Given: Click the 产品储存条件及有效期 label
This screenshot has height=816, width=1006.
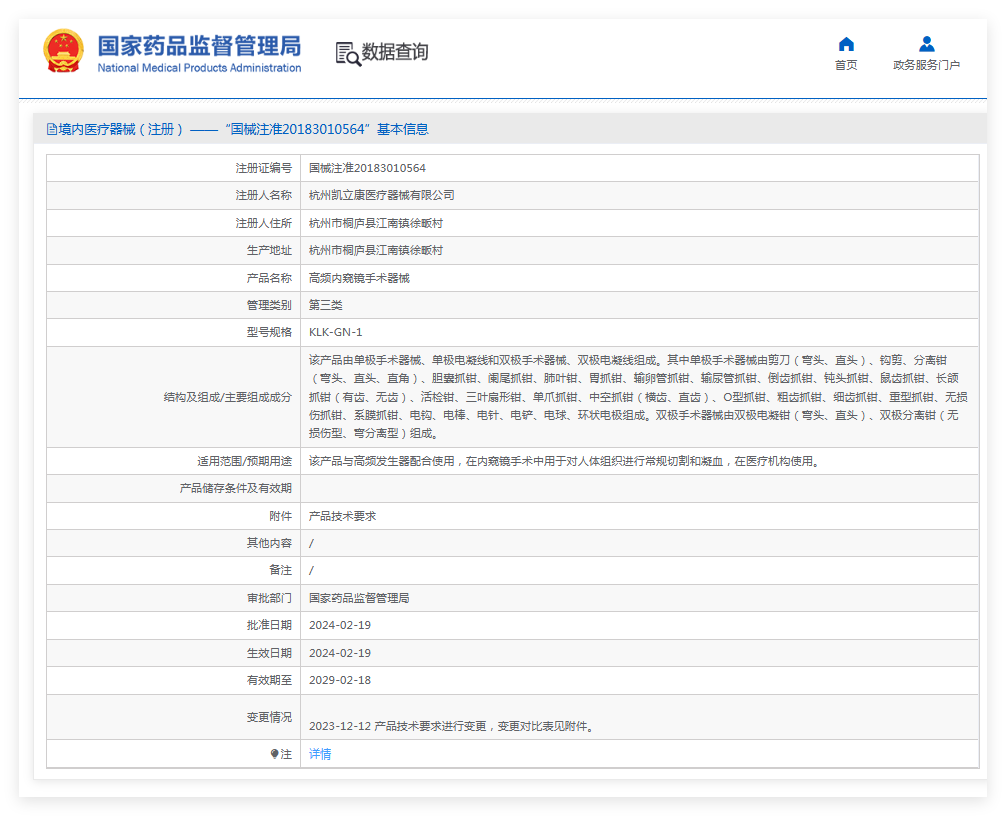Looking at the screenshot, I should pos(235,488).
